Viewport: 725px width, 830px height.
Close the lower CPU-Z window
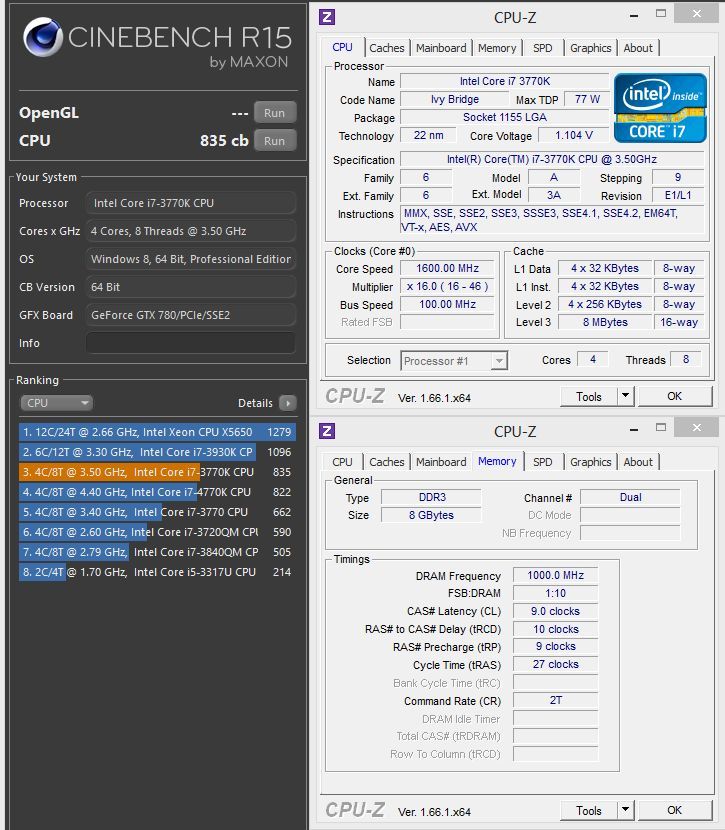[696, 428]
